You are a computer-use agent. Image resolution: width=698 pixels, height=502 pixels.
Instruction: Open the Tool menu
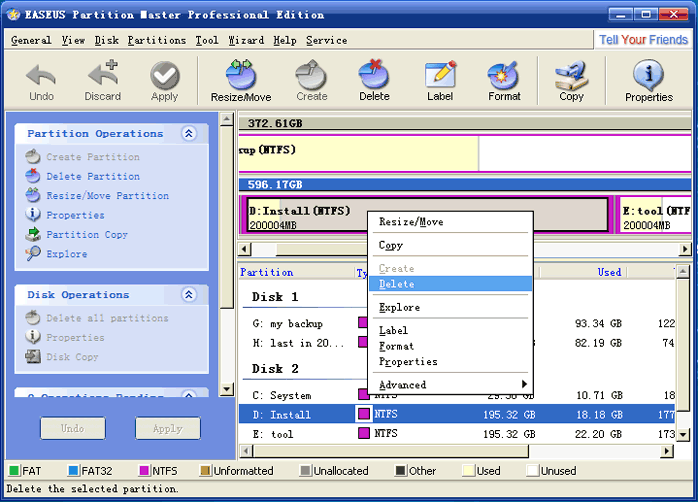pos(207,40)
